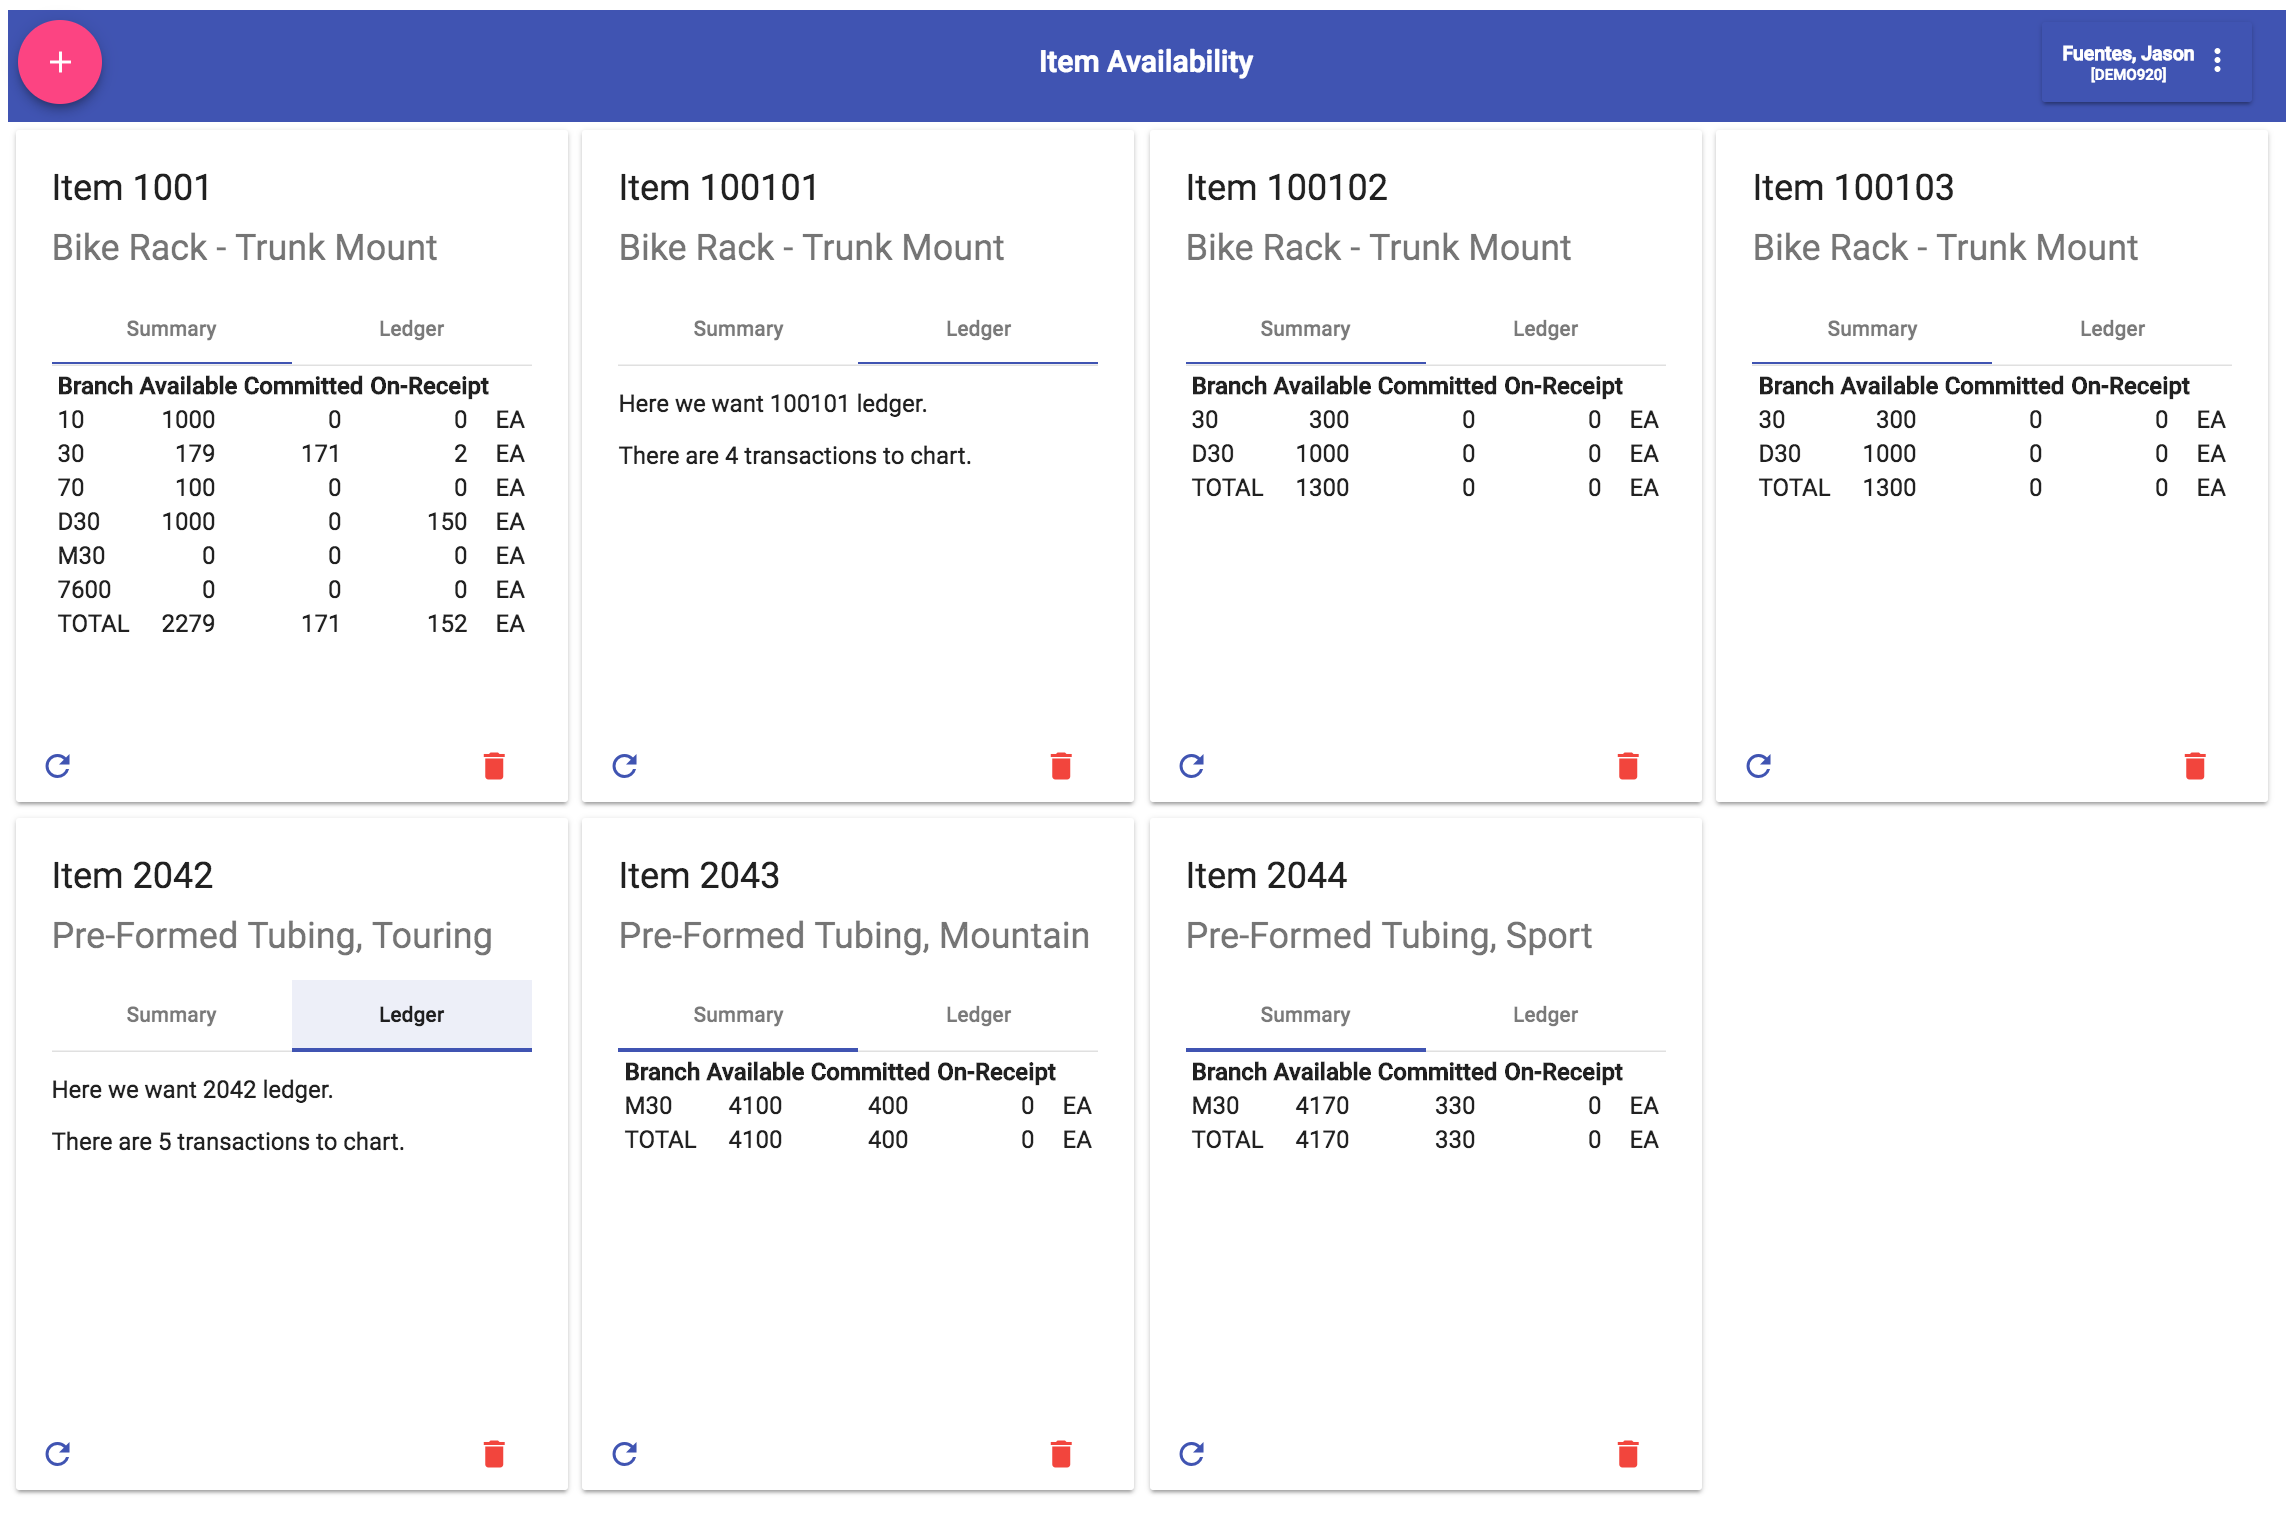Click the pink add item button
Viewport: 2292px width, 1518px height.
pyautogui.click(x=60, y=62)
